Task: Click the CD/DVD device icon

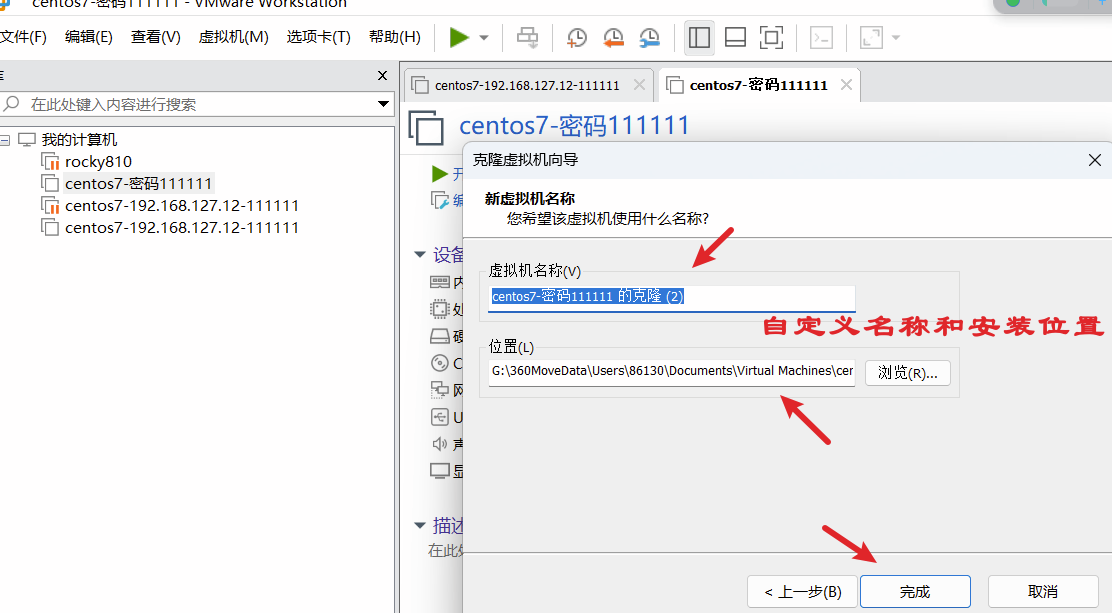Action: coord(440,363)
